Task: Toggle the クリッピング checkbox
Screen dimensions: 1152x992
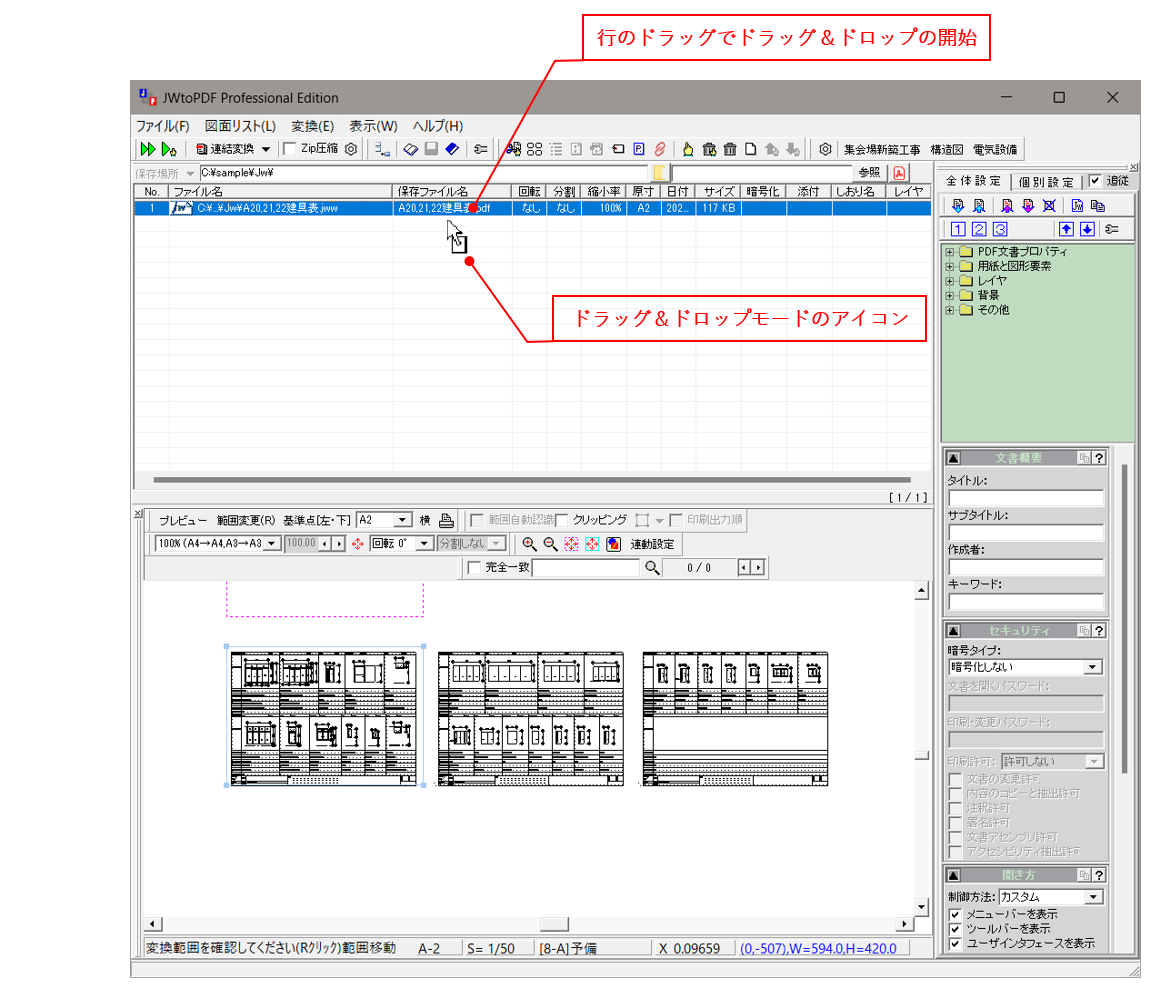Action: [561, 520]
